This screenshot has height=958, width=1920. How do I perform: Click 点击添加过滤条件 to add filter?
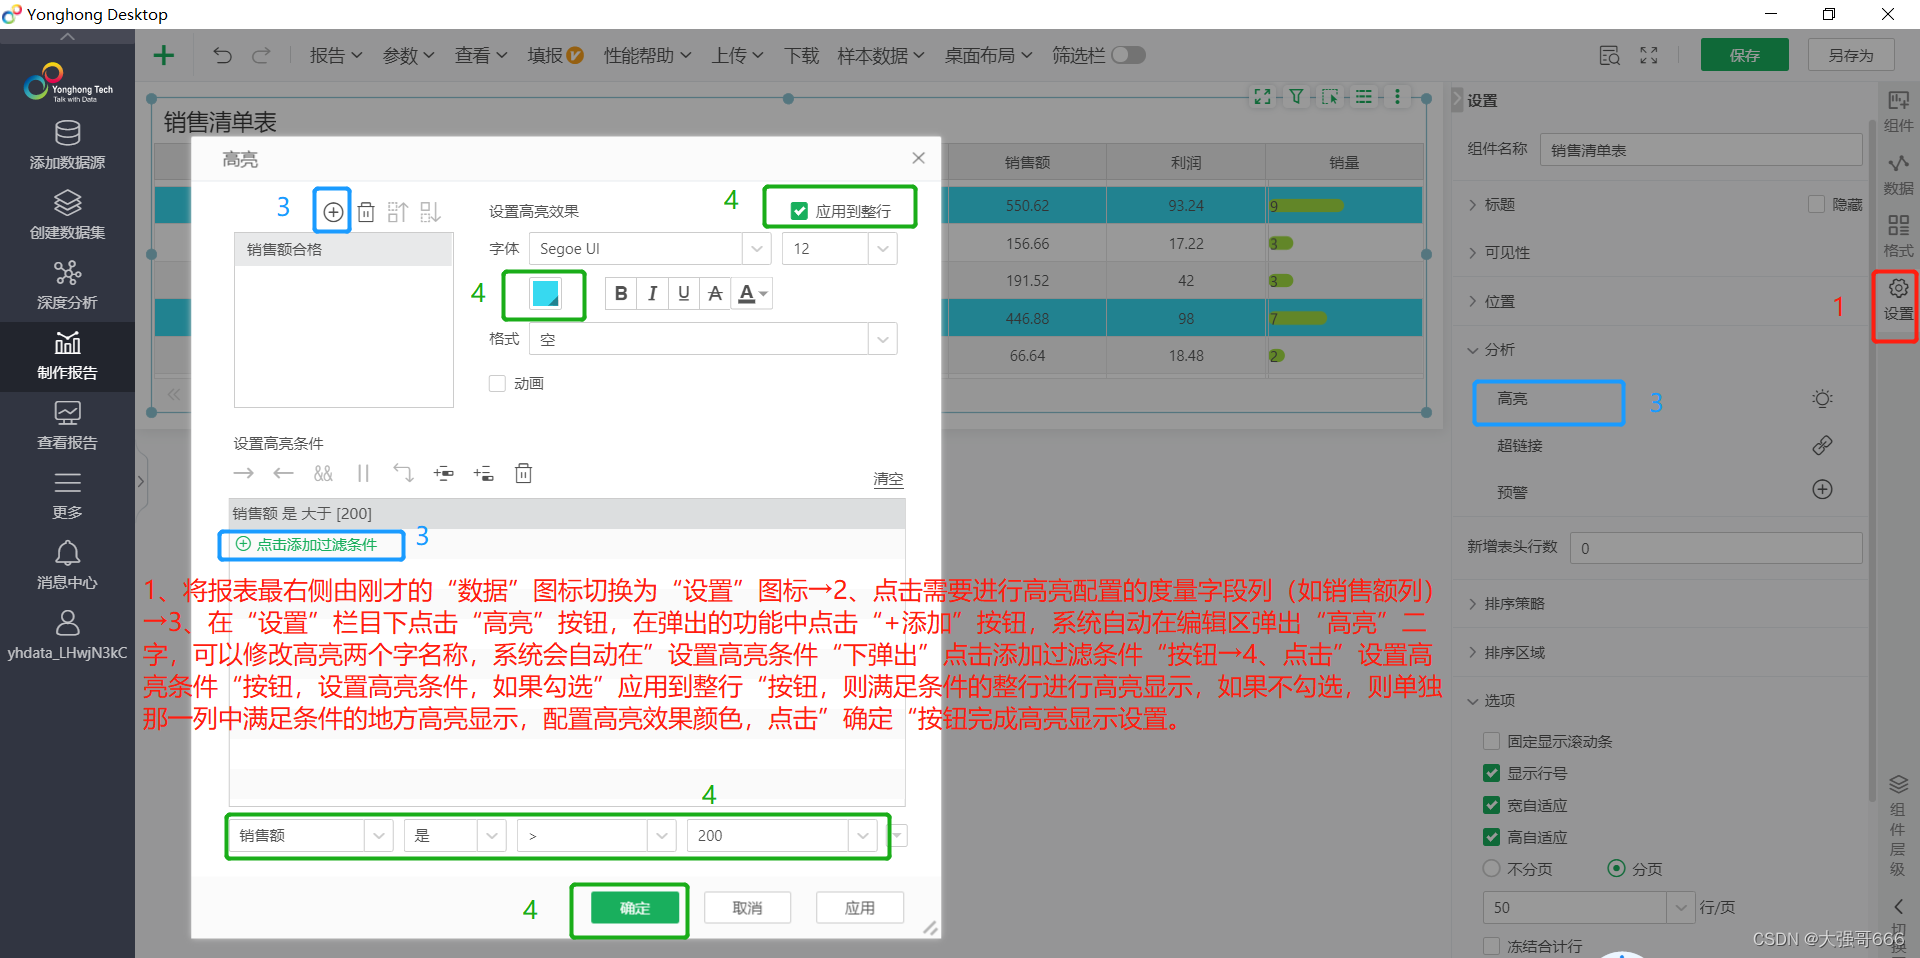pos(307,544)
